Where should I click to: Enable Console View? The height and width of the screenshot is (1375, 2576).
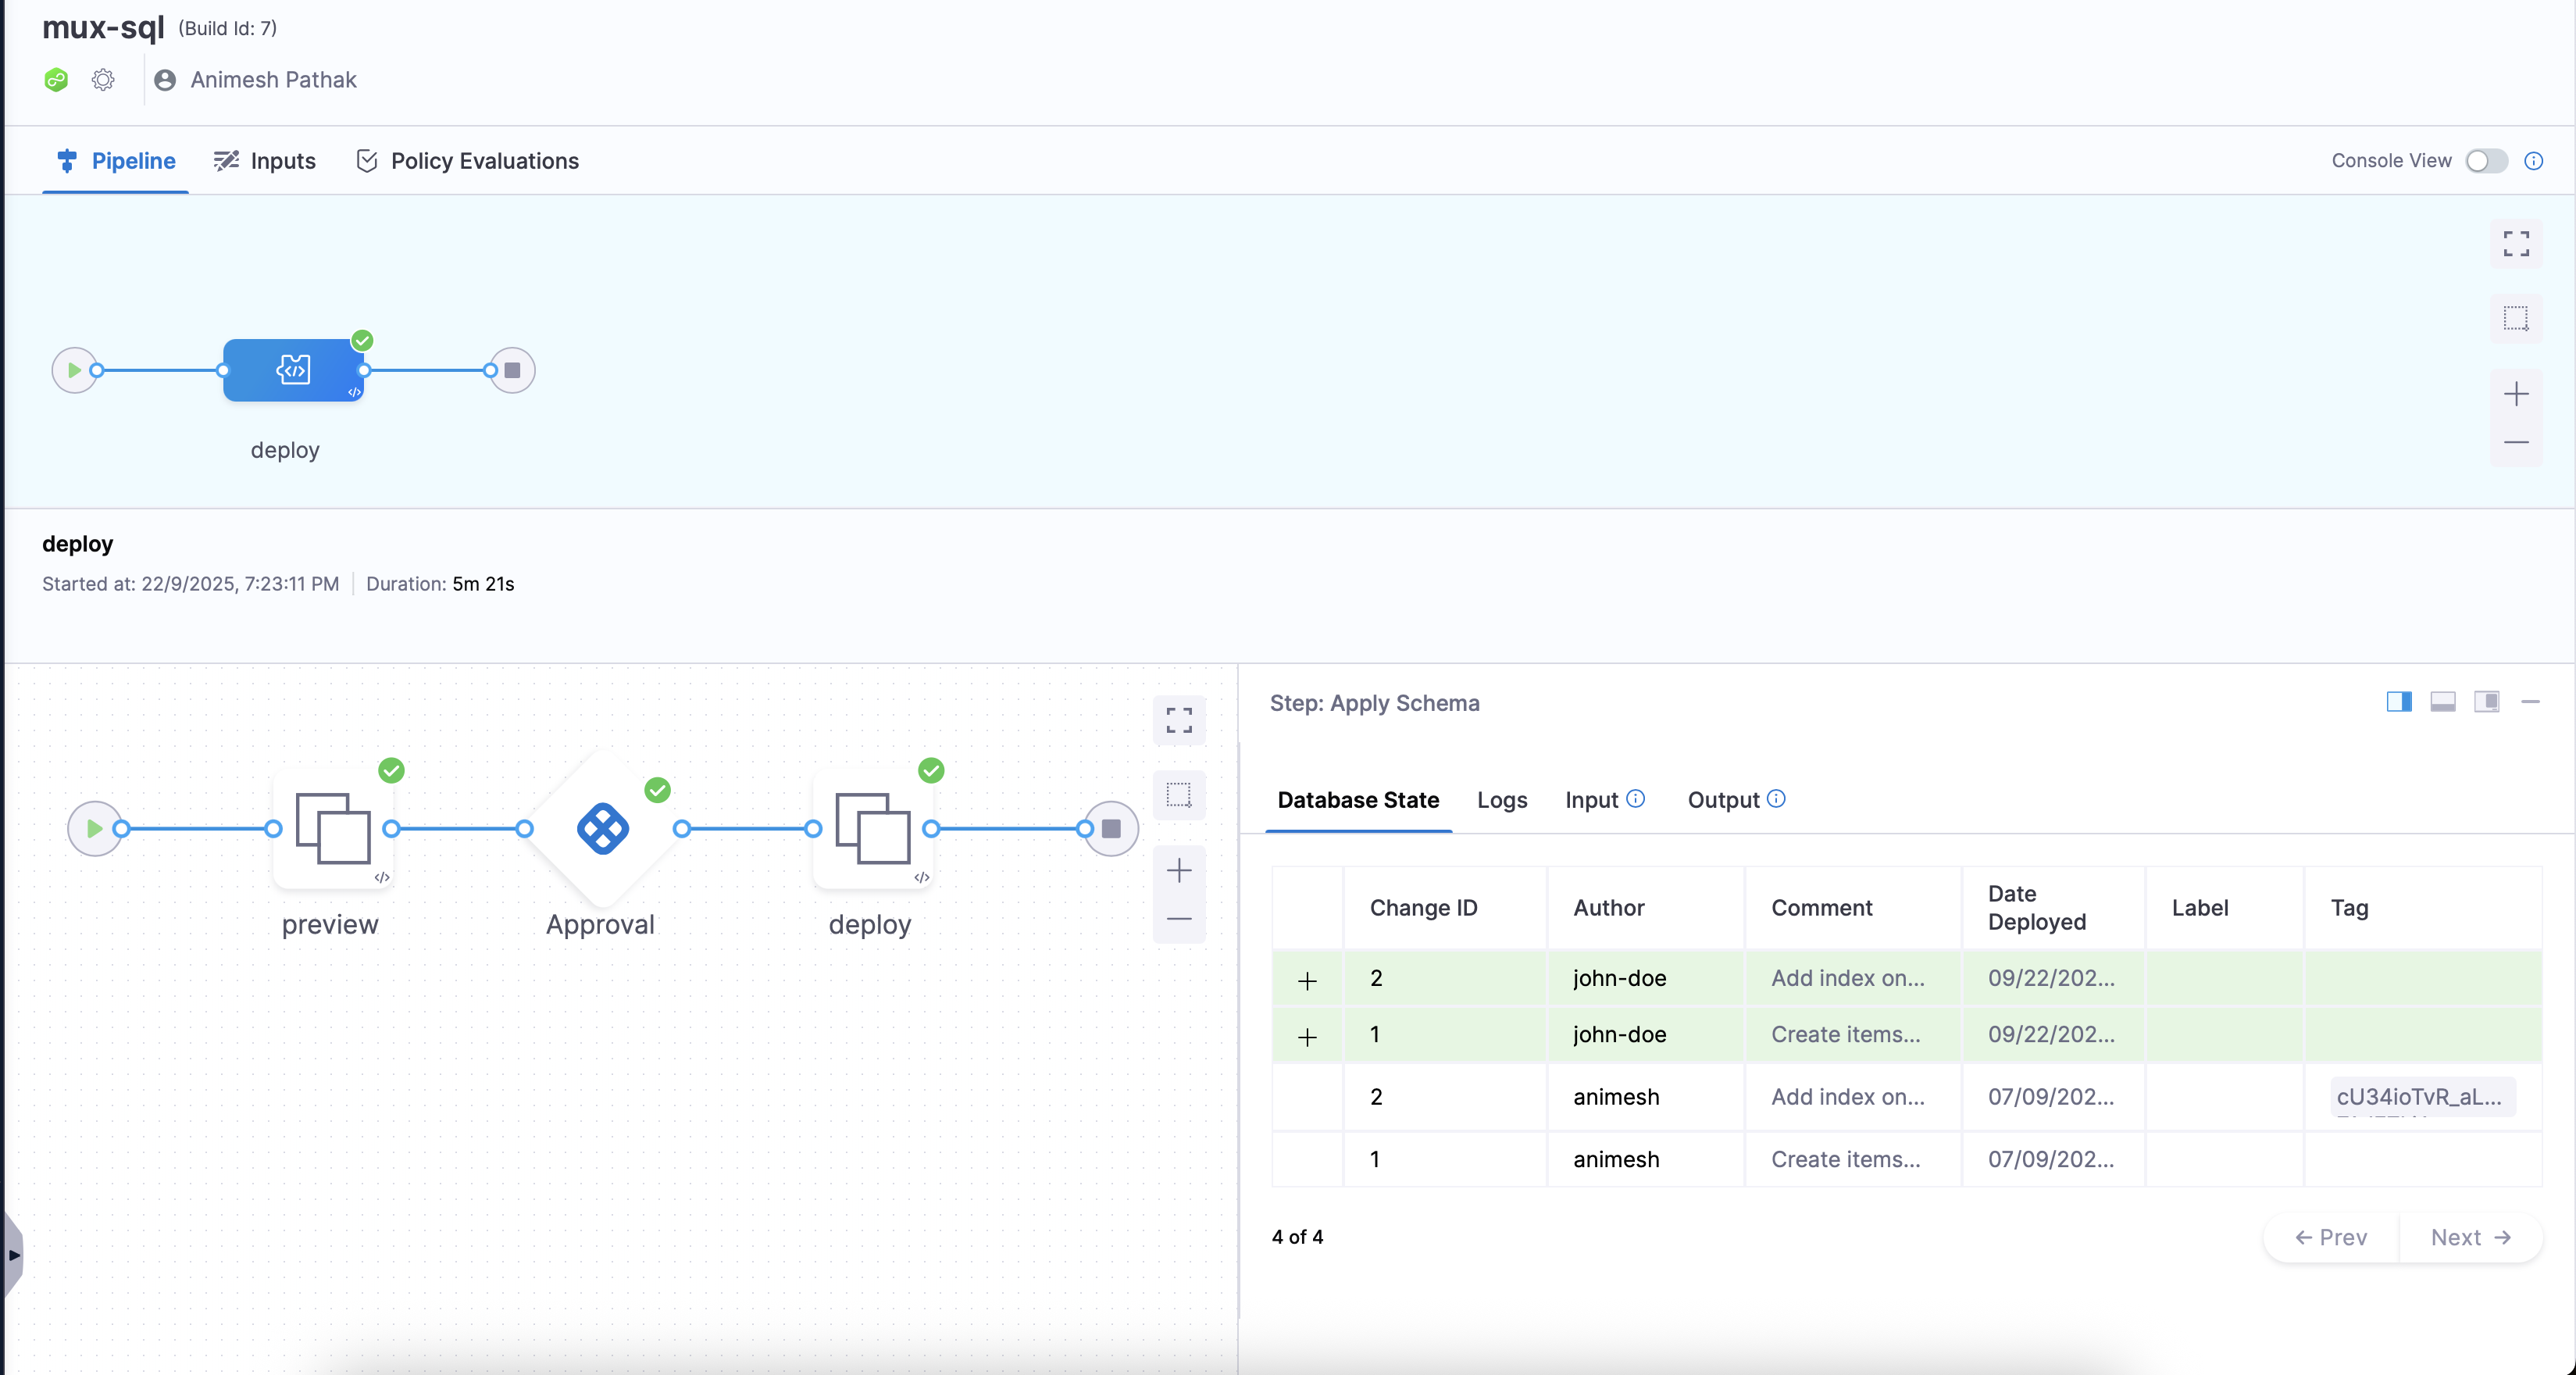click(x=2486, y=161)
